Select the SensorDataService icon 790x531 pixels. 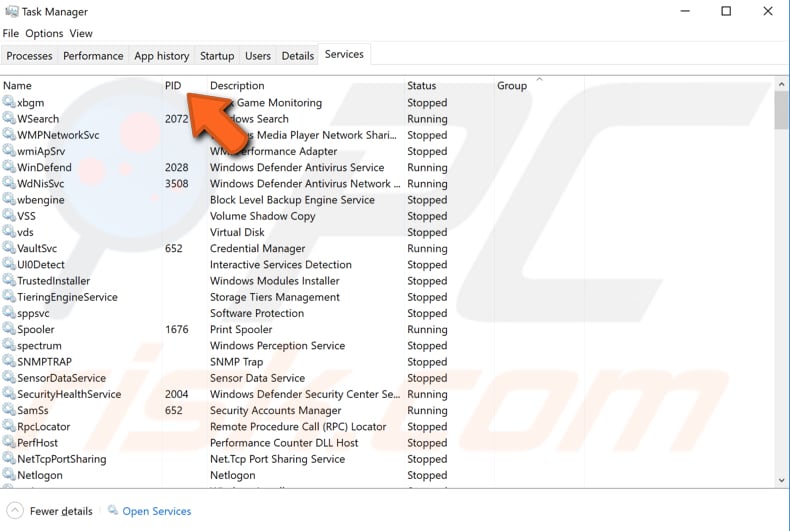tap(9, 377)
